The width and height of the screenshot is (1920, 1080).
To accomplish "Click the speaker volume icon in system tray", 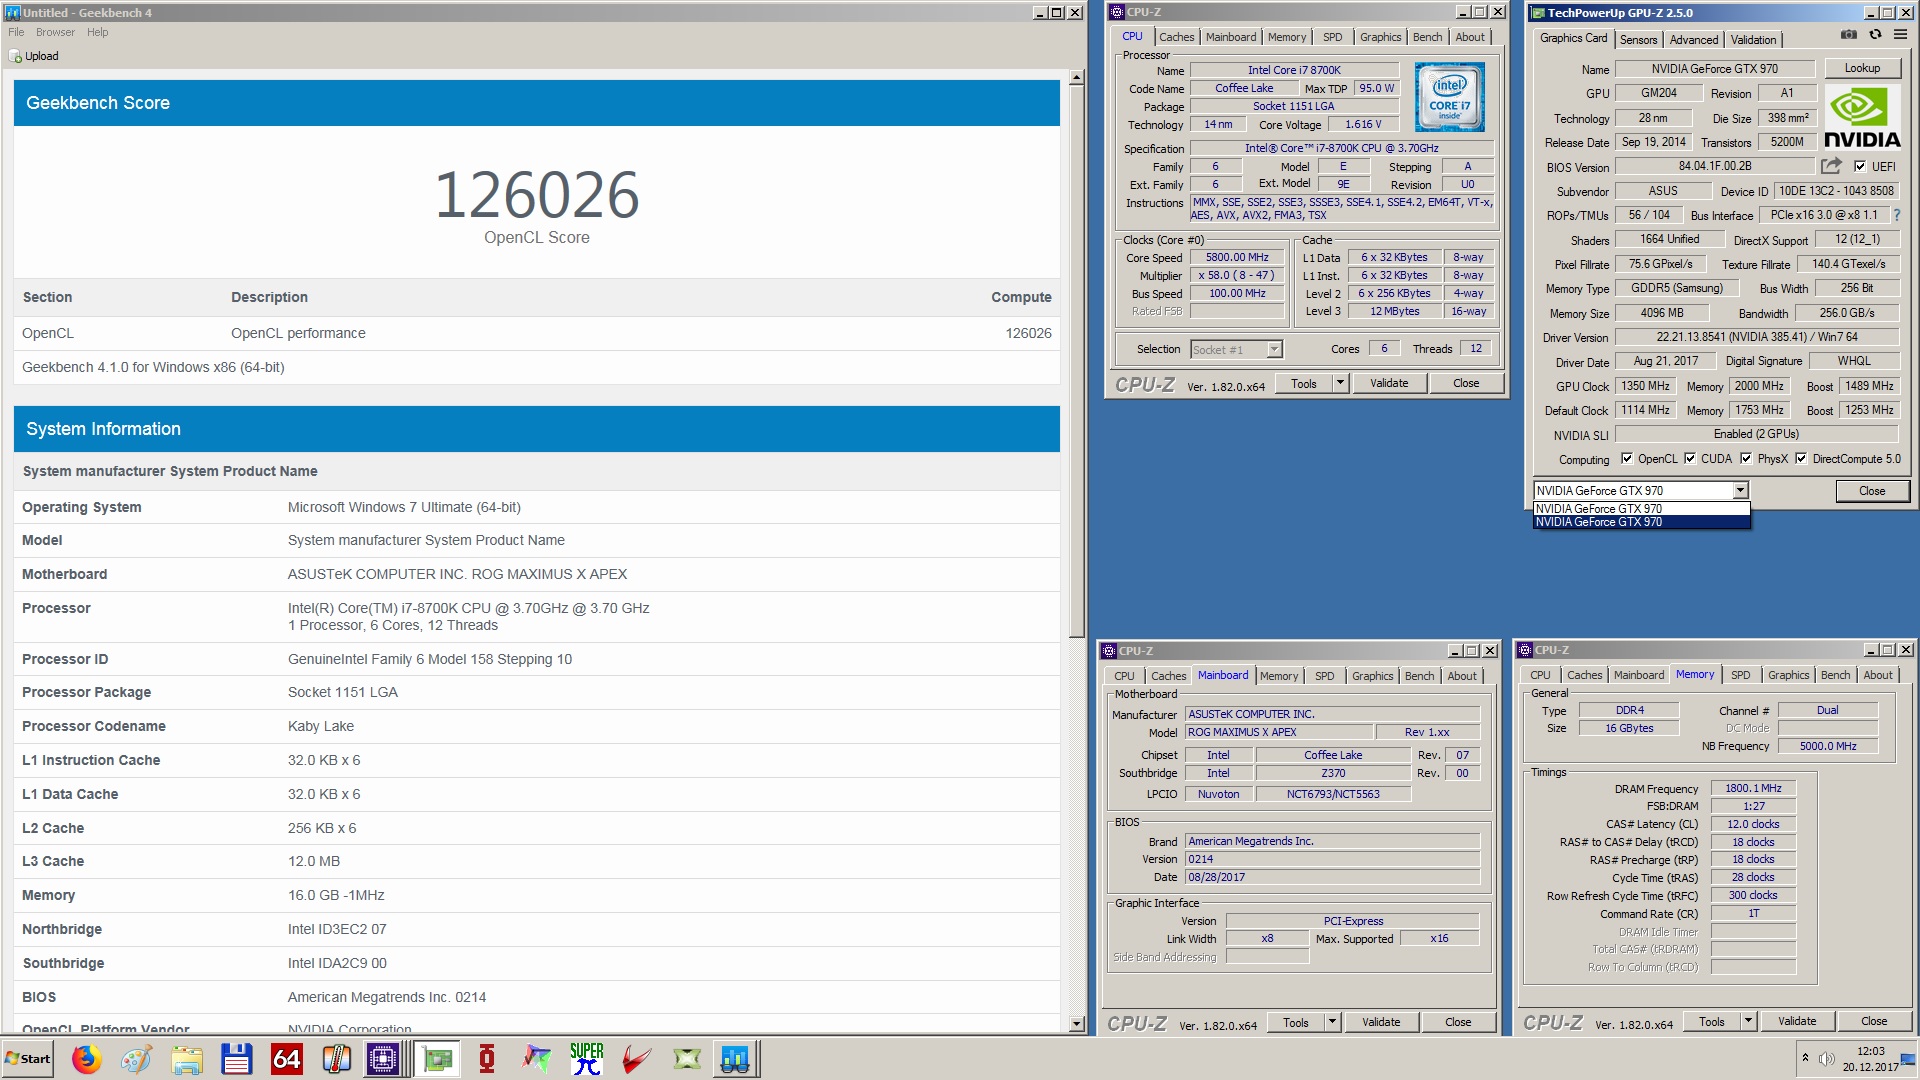I will pos(1827,1059).
